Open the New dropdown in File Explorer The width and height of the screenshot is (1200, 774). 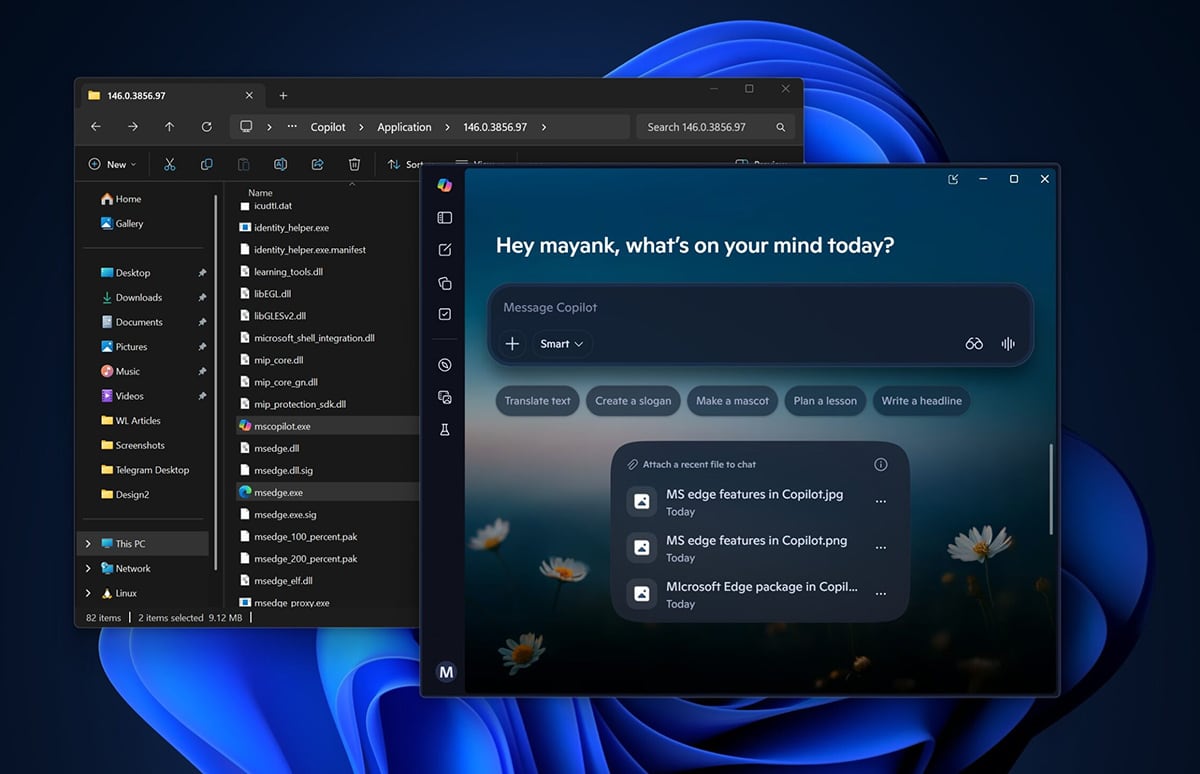coord(111,164)
